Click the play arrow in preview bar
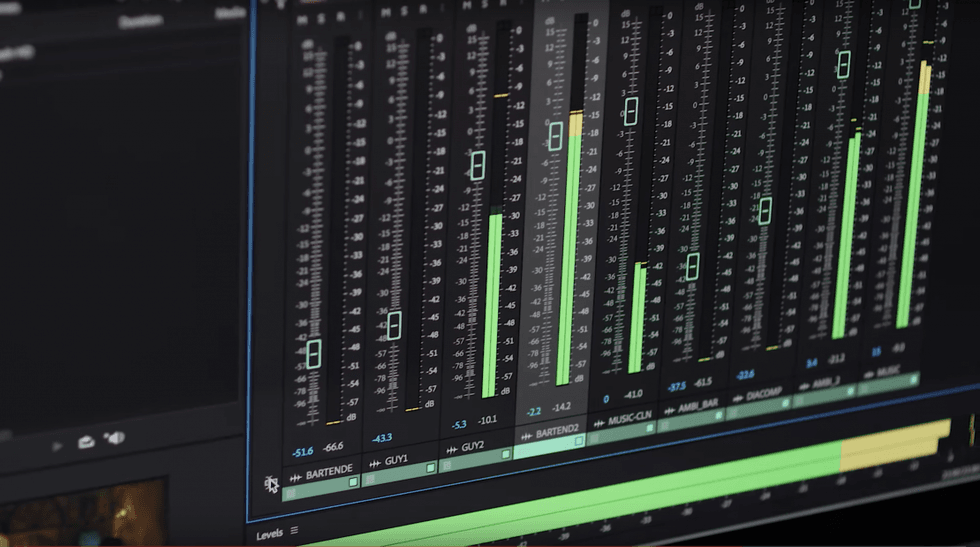This screenshot has height=547, width=980. point(57,446)
